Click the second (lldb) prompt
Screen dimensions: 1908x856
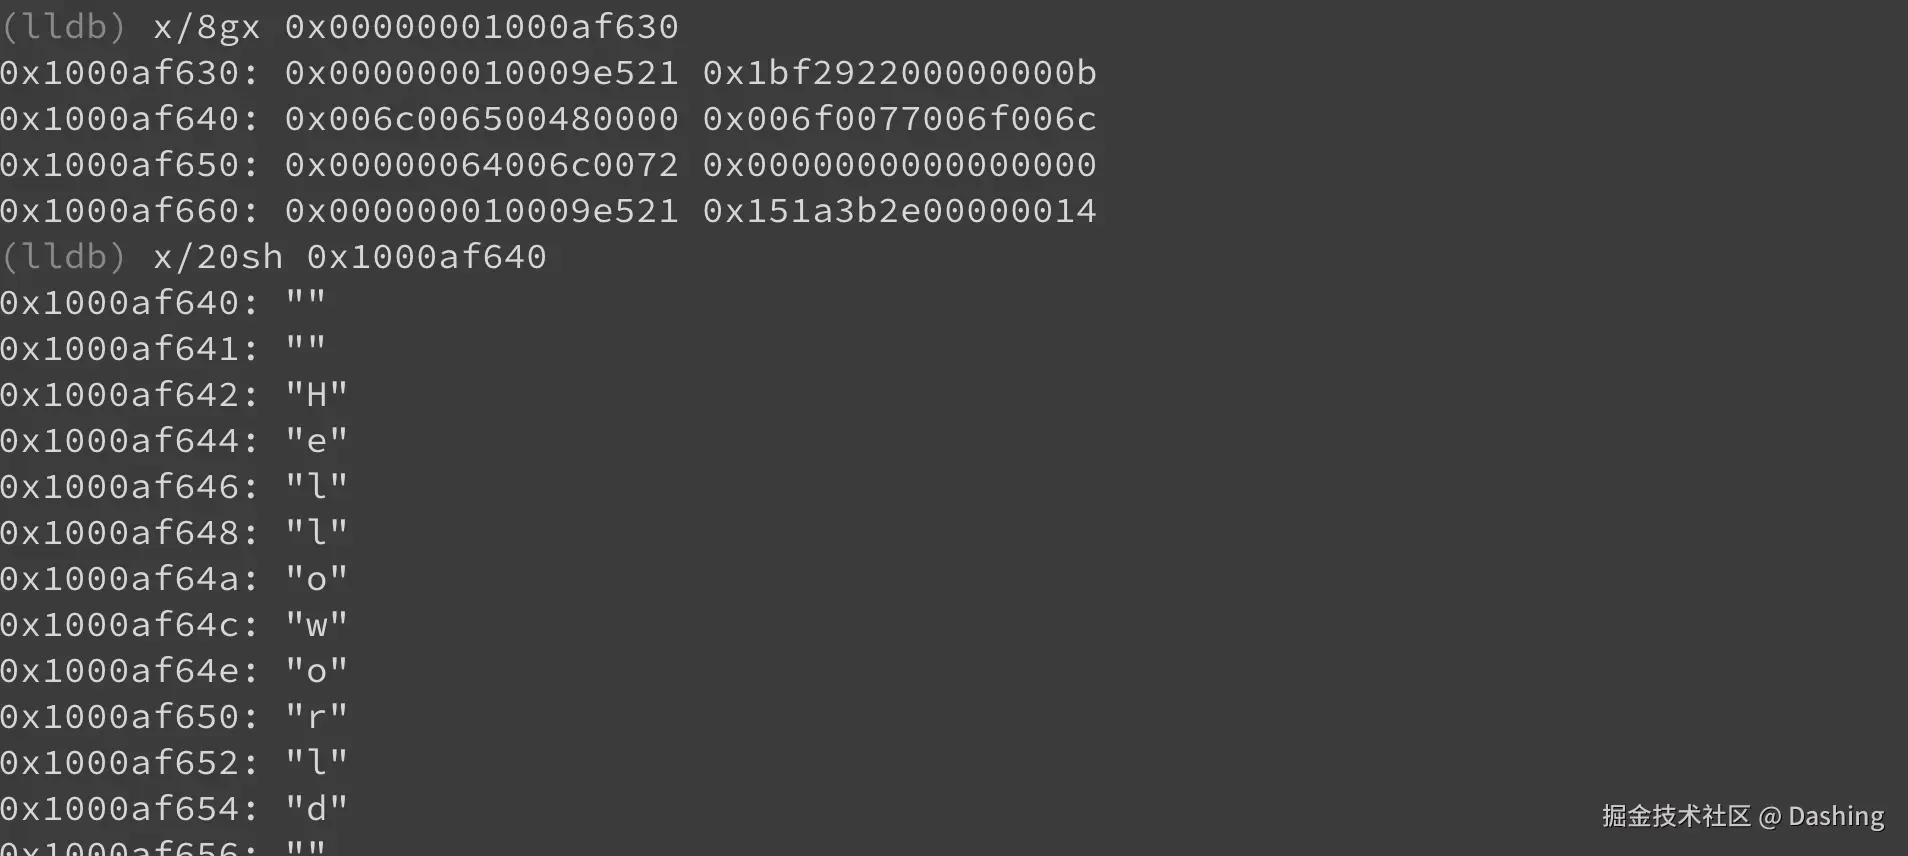63,257
